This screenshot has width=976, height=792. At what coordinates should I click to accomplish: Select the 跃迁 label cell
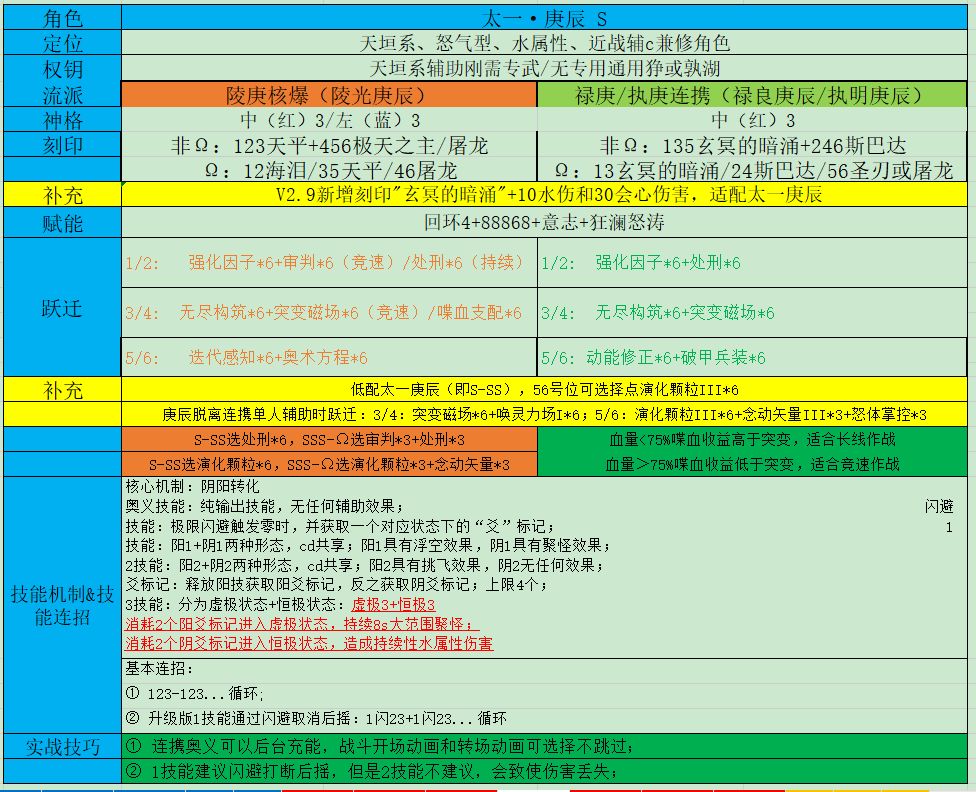62,308
